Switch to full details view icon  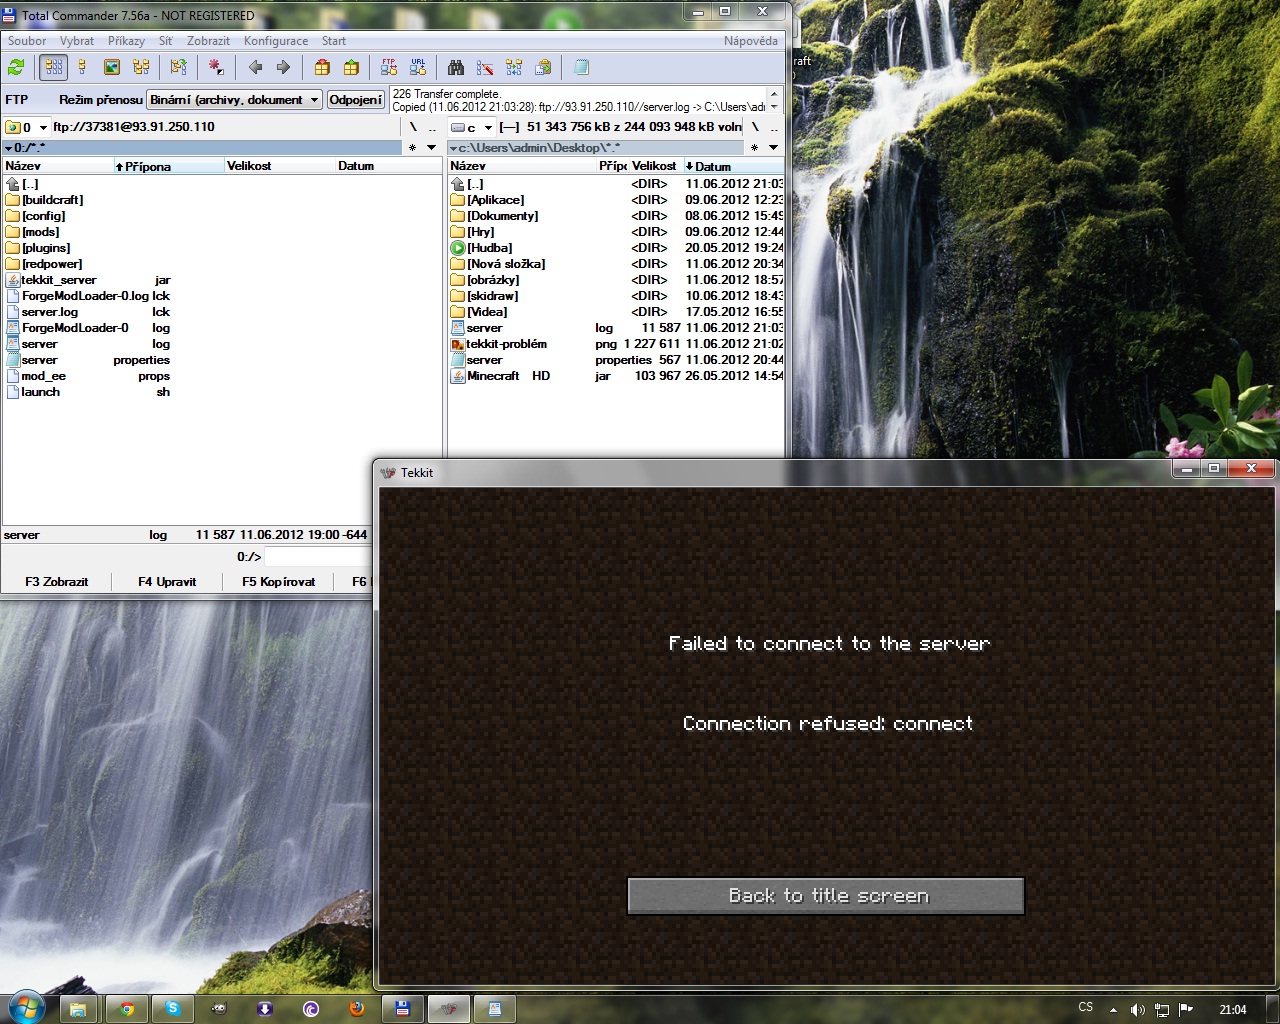83,67
